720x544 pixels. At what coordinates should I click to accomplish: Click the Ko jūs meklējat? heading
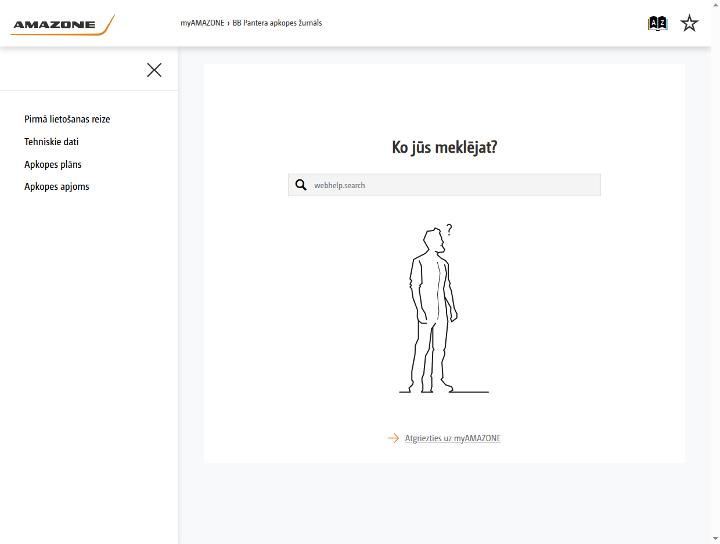pyautogui.click(x=444, y=147)
